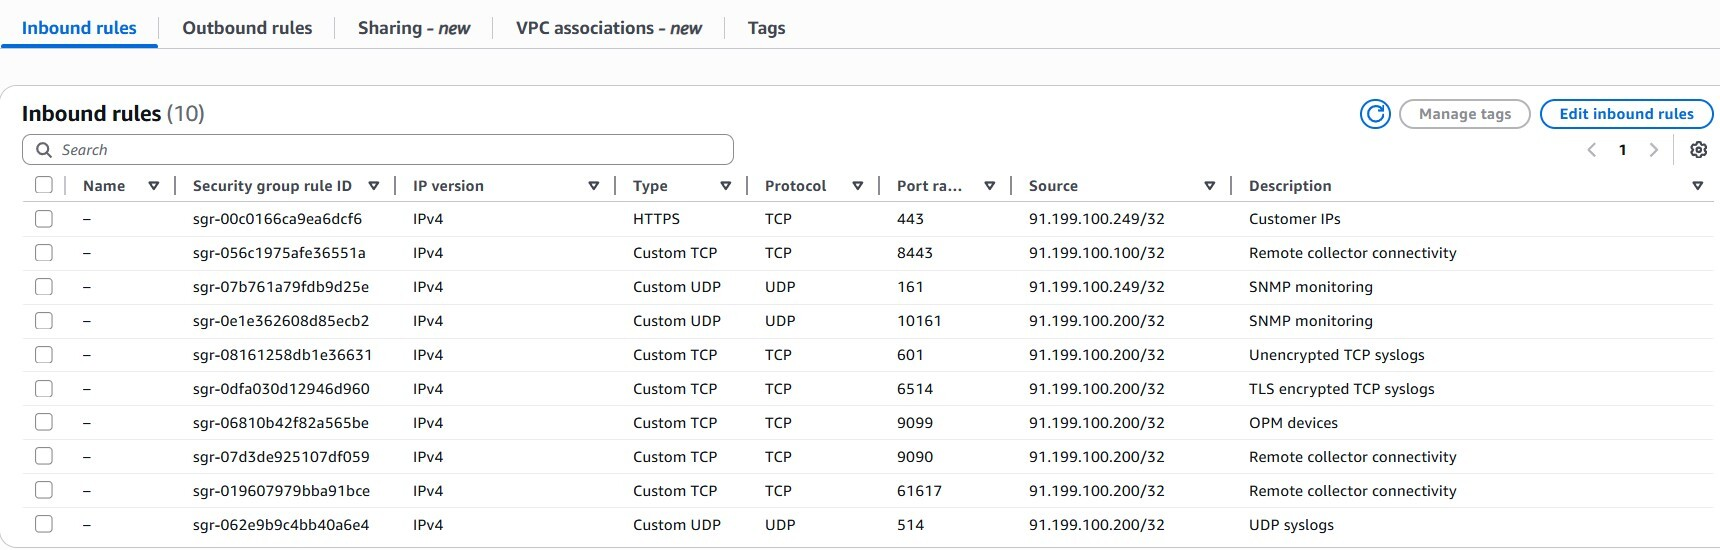Check the HTTPS port 443 rule

[44, 219]
